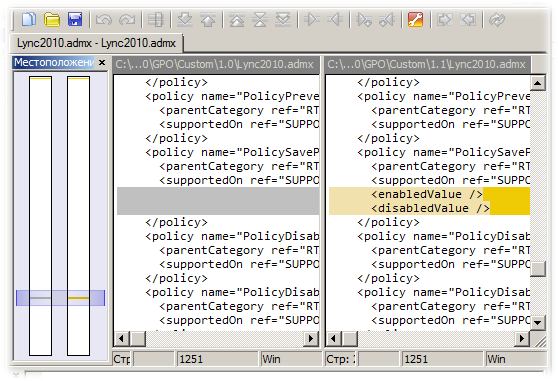Click the yellow diff marker in location pane
This screenshot has height=381, width=558.
click(x=78, y=298)
